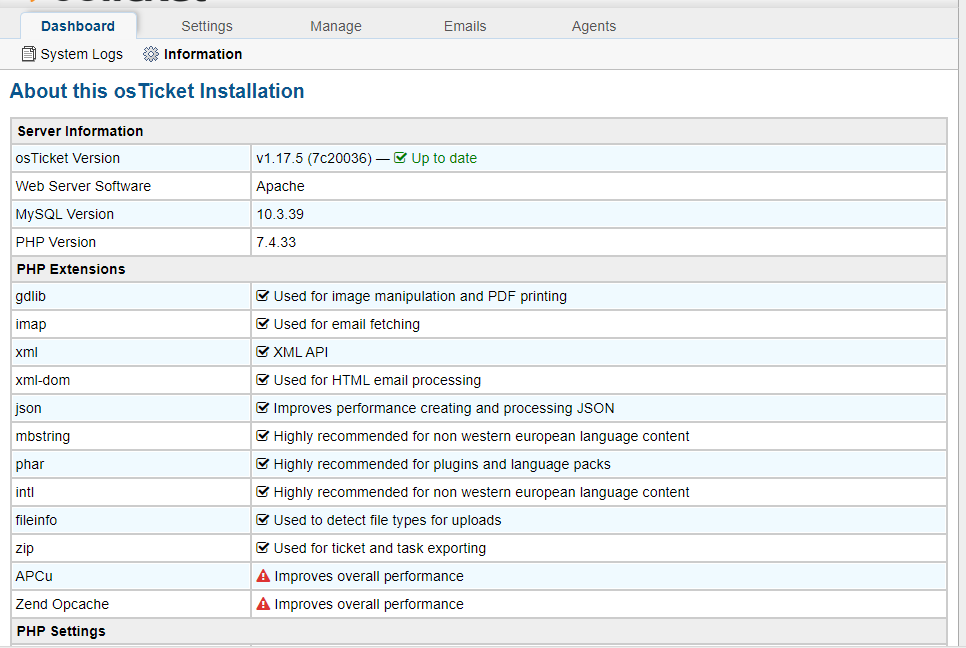The height and width of the screenshot is (648, 966).
Task: Click the gdlib checkmark icon
Action: (x=263, y=296)
